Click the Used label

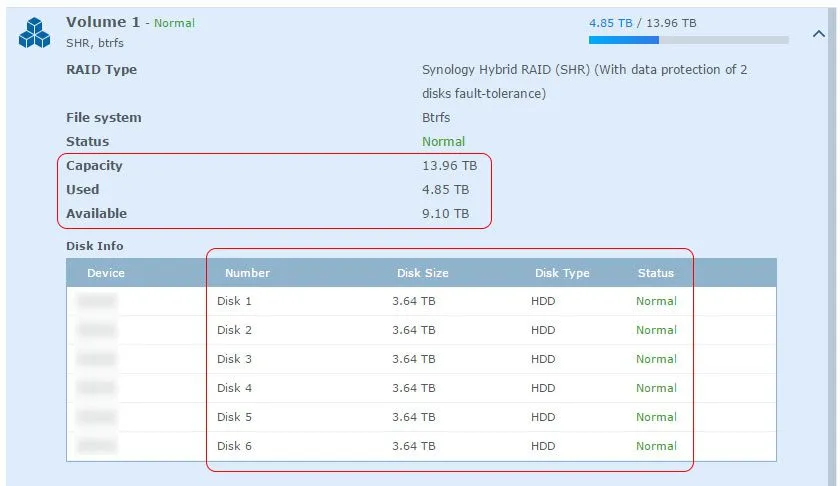[x=82, y=190]
